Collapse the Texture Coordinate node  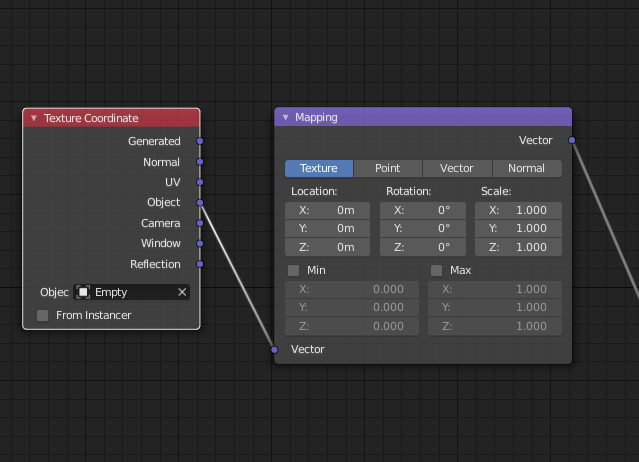[34, 118]
